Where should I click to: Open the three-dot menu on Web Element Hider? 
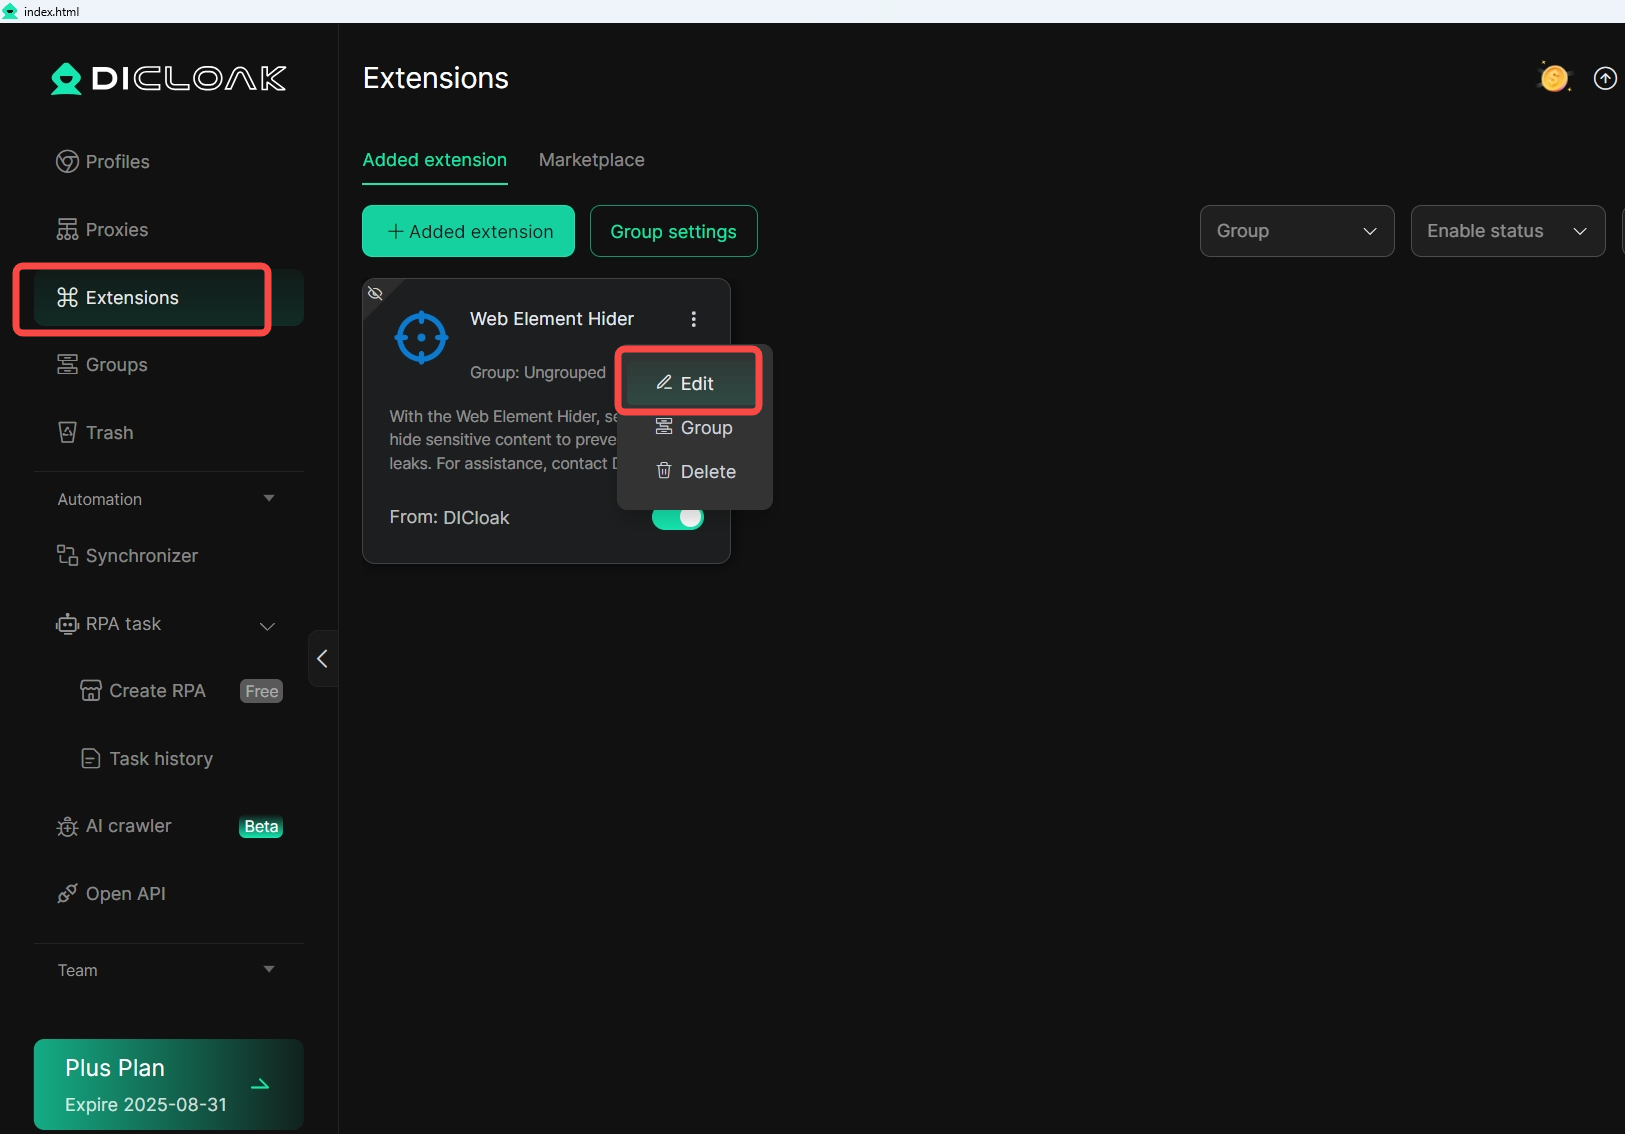693,319
